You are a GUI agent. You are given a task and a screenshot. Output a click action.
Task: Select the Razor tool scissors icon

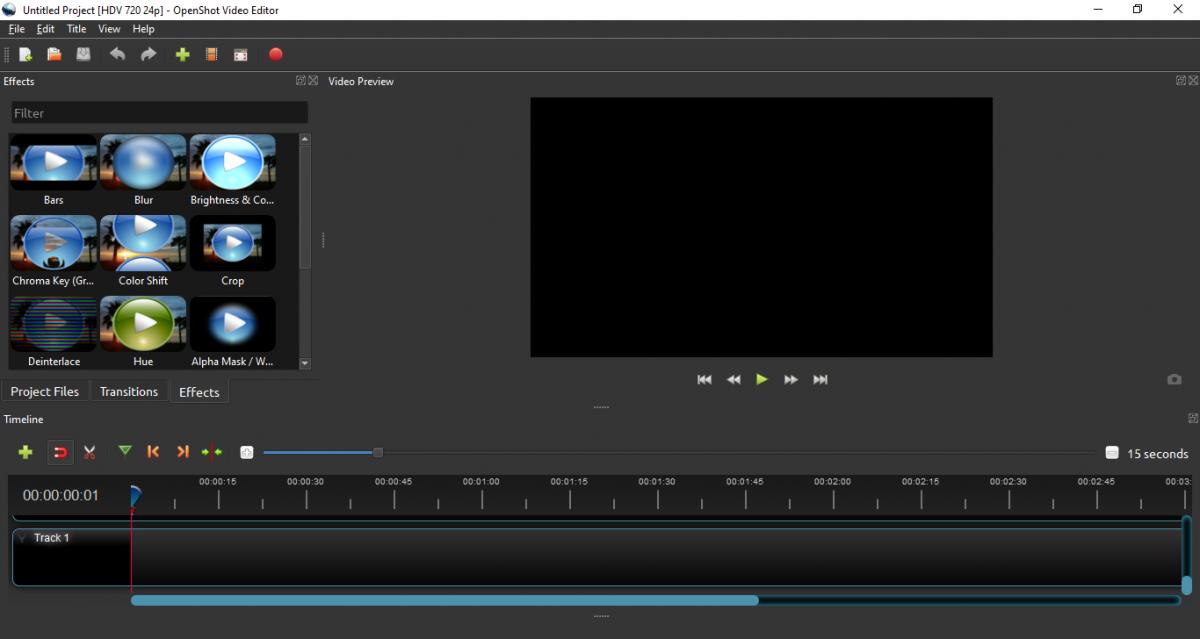point(90,453)
